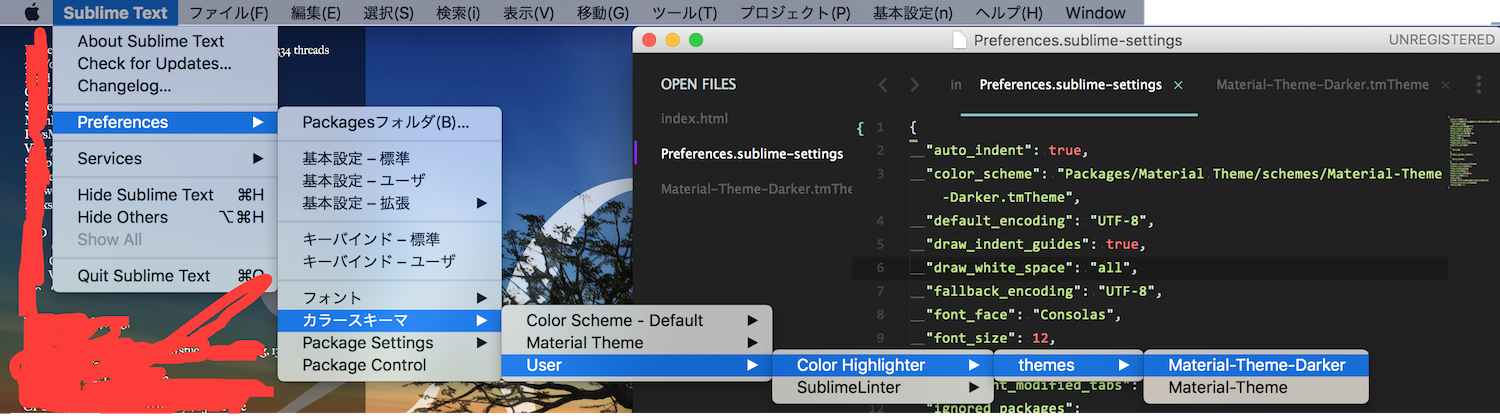1500x420 pixels.
Task: Open 基本設定 – ユーザ
Action: coord(389,180)
